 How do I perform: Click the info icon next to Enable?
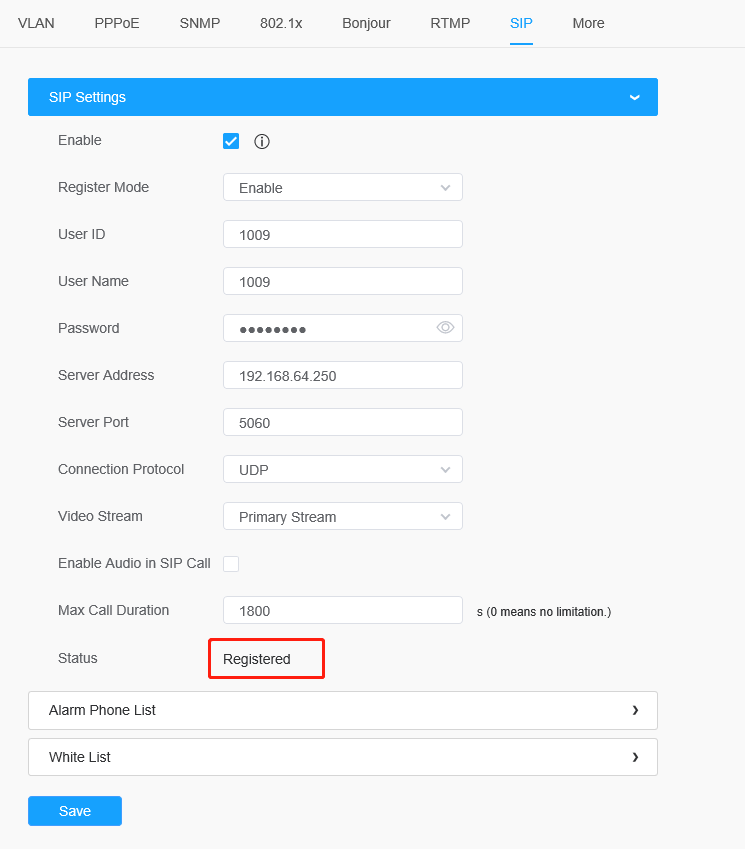[x=262, y=142]
